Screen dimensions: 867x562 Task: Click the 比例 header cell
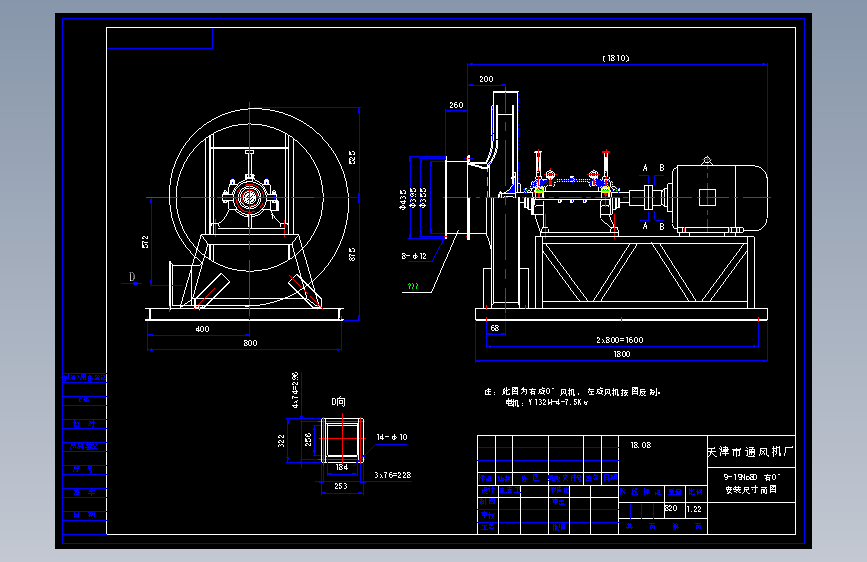(x=696, y=492)
